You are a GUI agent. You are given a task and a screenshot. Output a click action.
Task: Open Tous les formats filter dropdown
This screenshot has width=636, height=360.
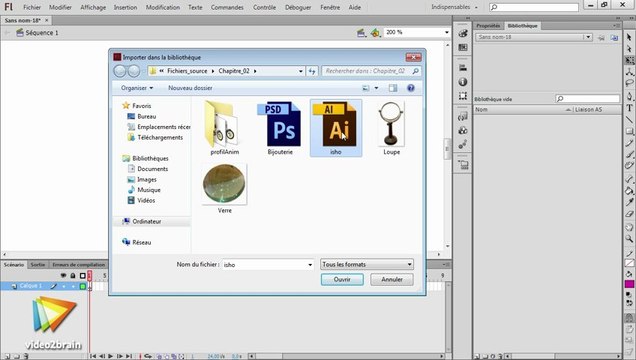(x=367, y=264)
